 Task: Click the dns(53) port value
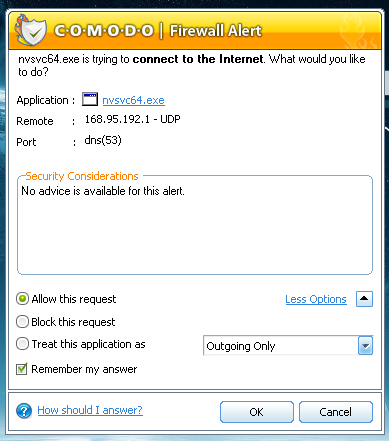point(103,140)
